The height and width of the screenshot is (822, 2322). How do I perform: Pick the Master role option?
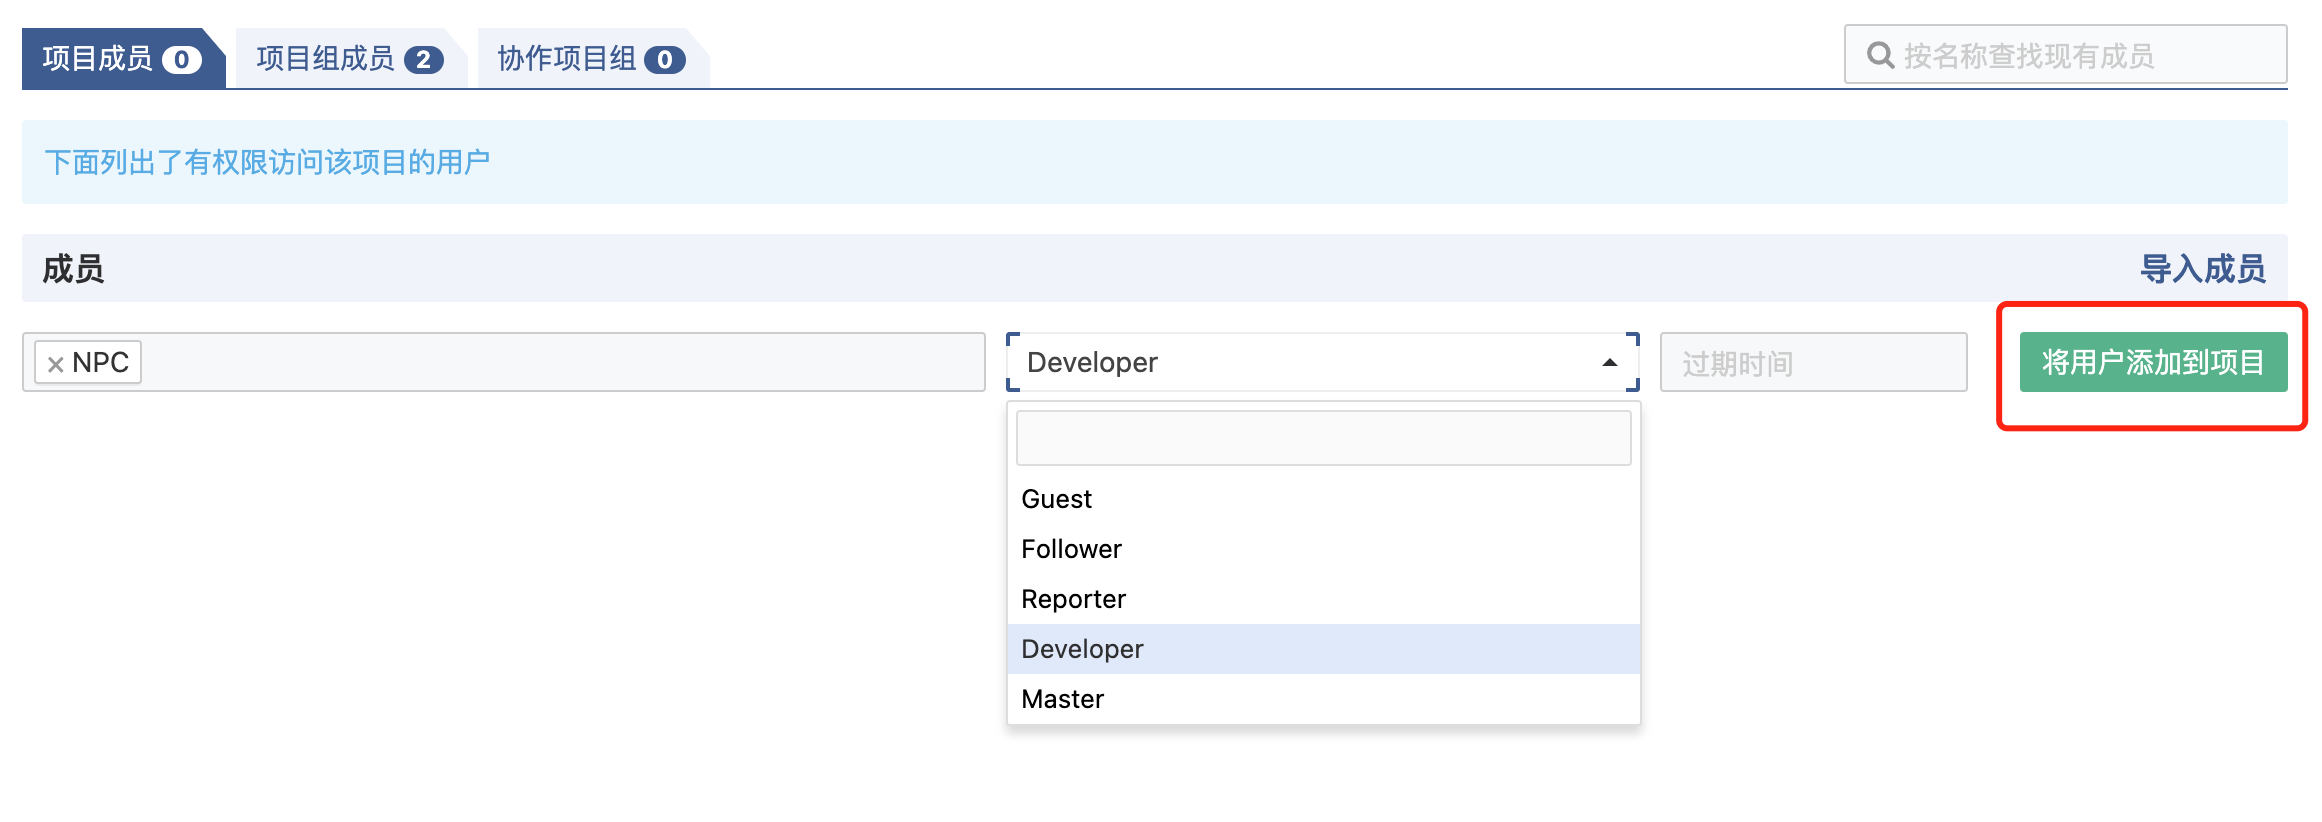(x=1062, y=699)
